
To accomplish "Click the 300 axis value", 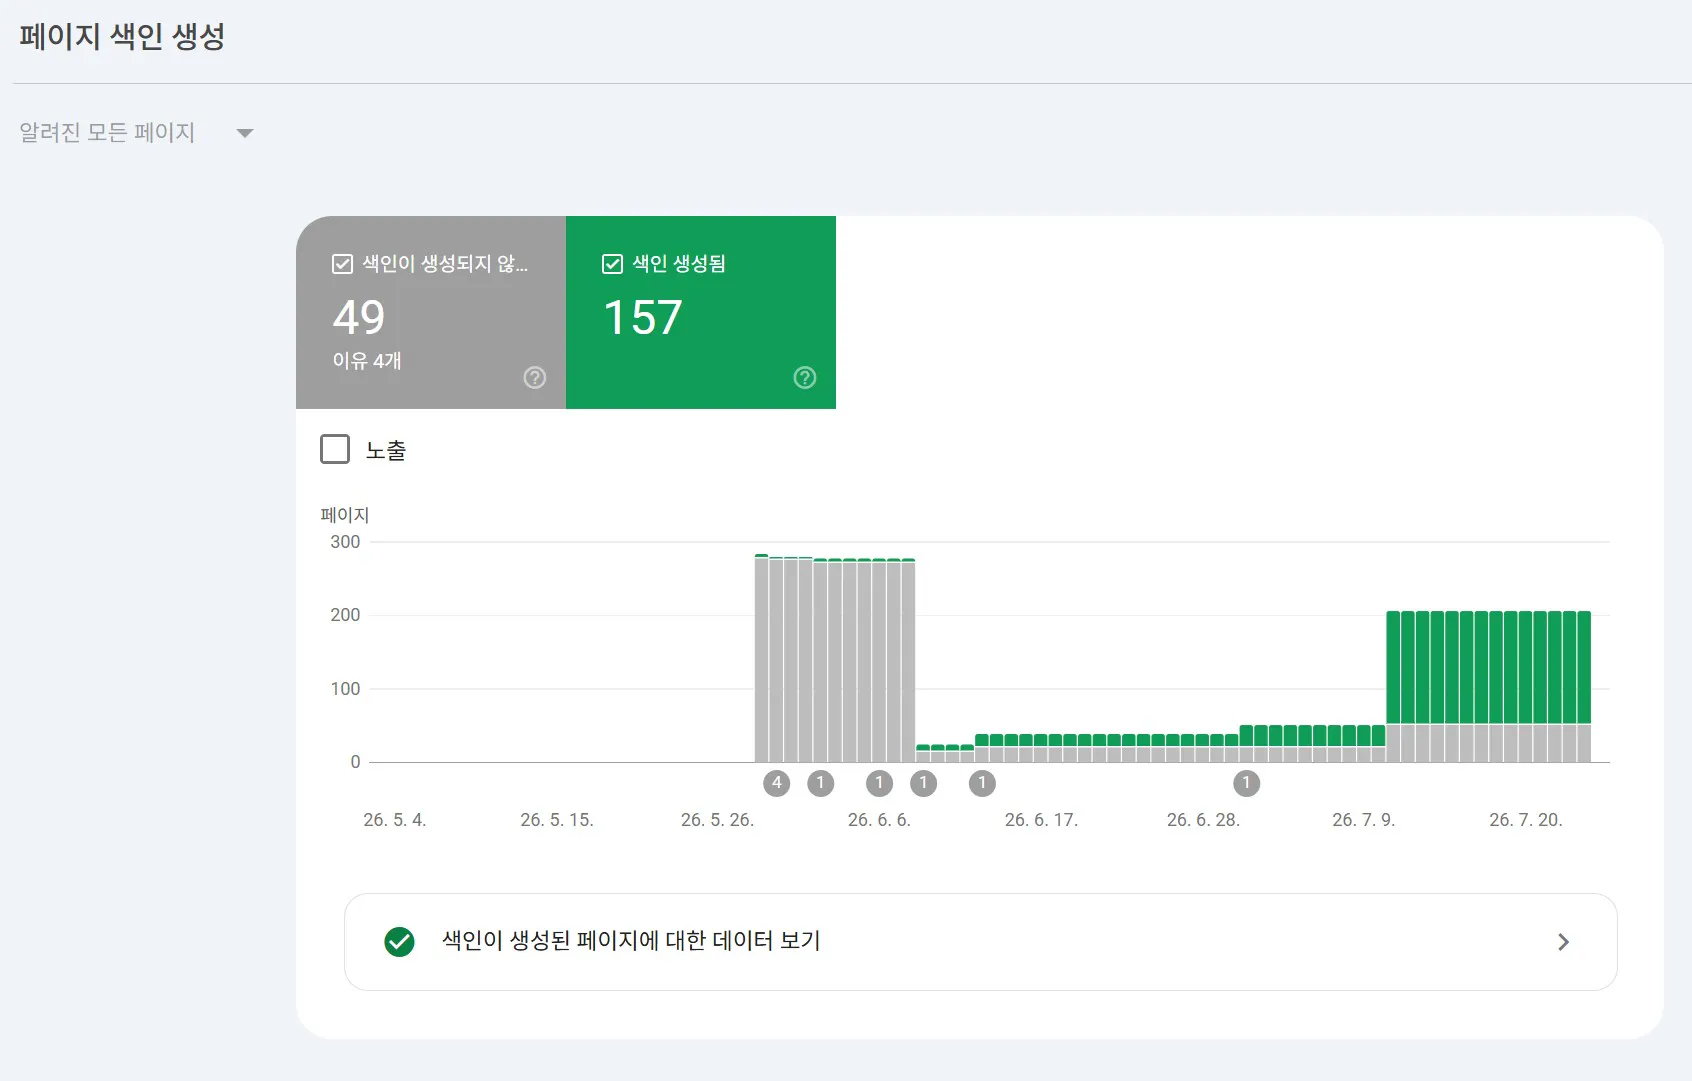I will (x=345, y=542).
